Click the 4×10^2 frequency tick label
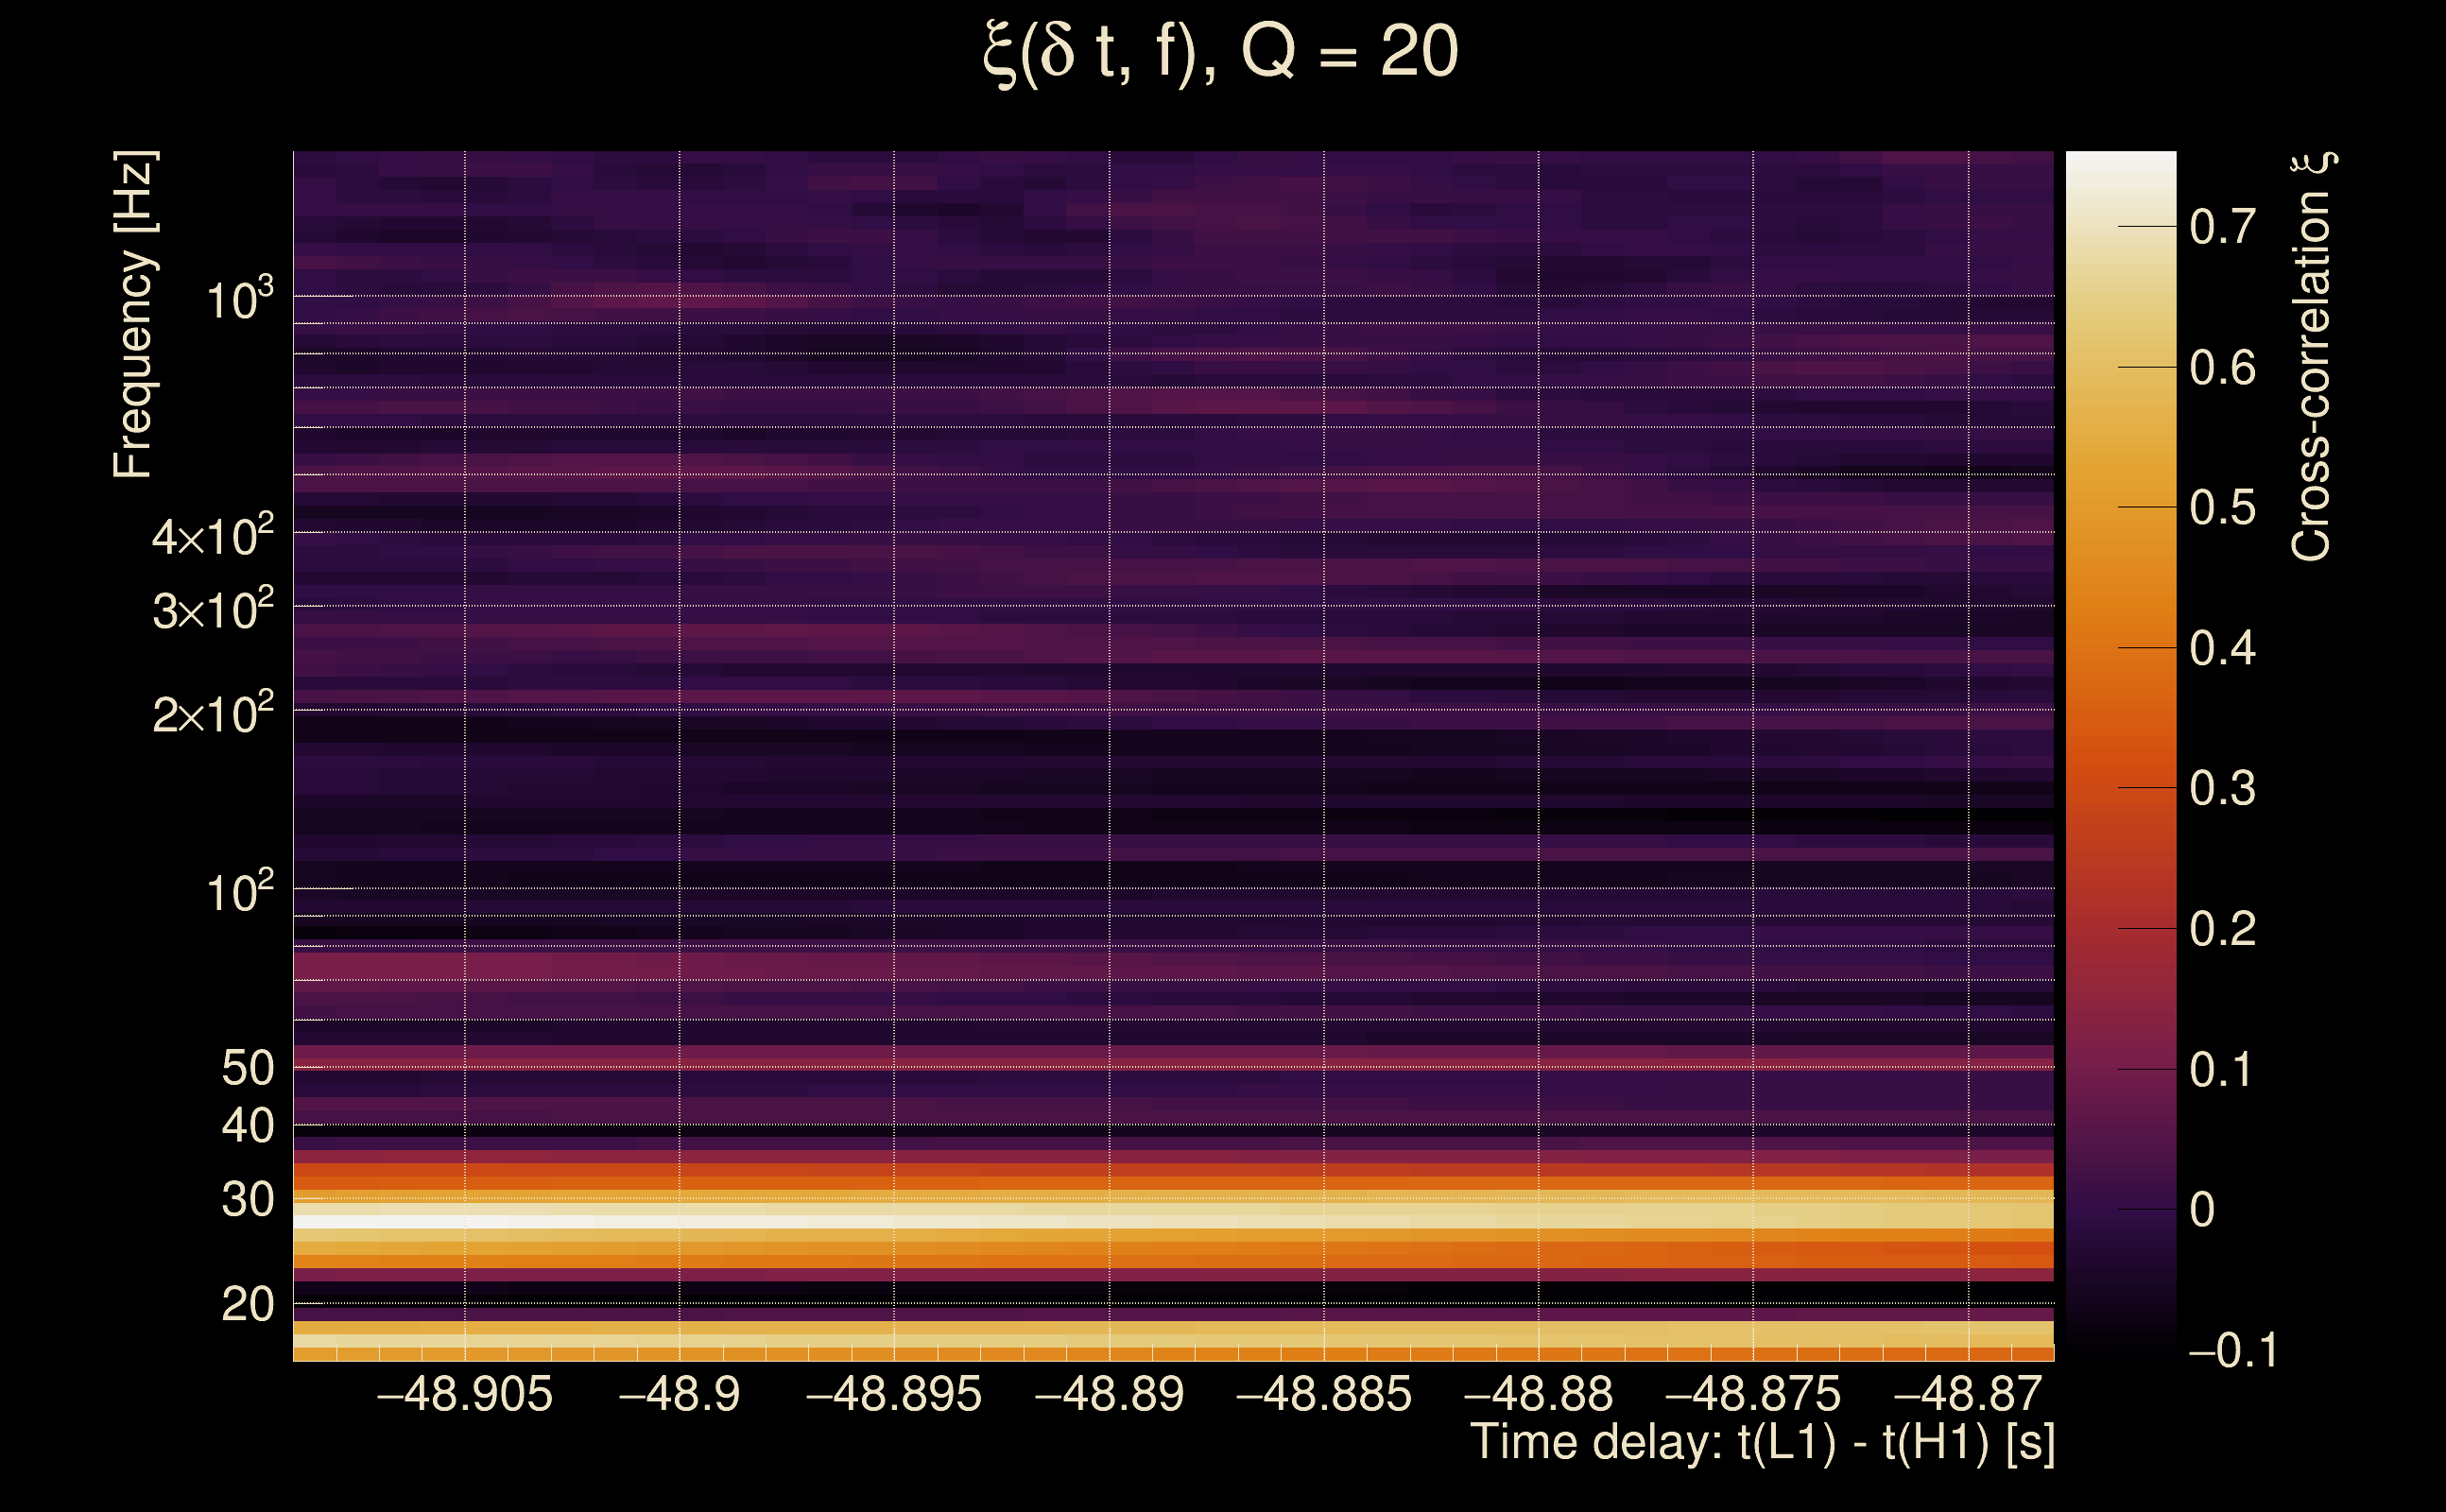The width and height of the screenshot is (2446, 1512). [x=212, y=535]
